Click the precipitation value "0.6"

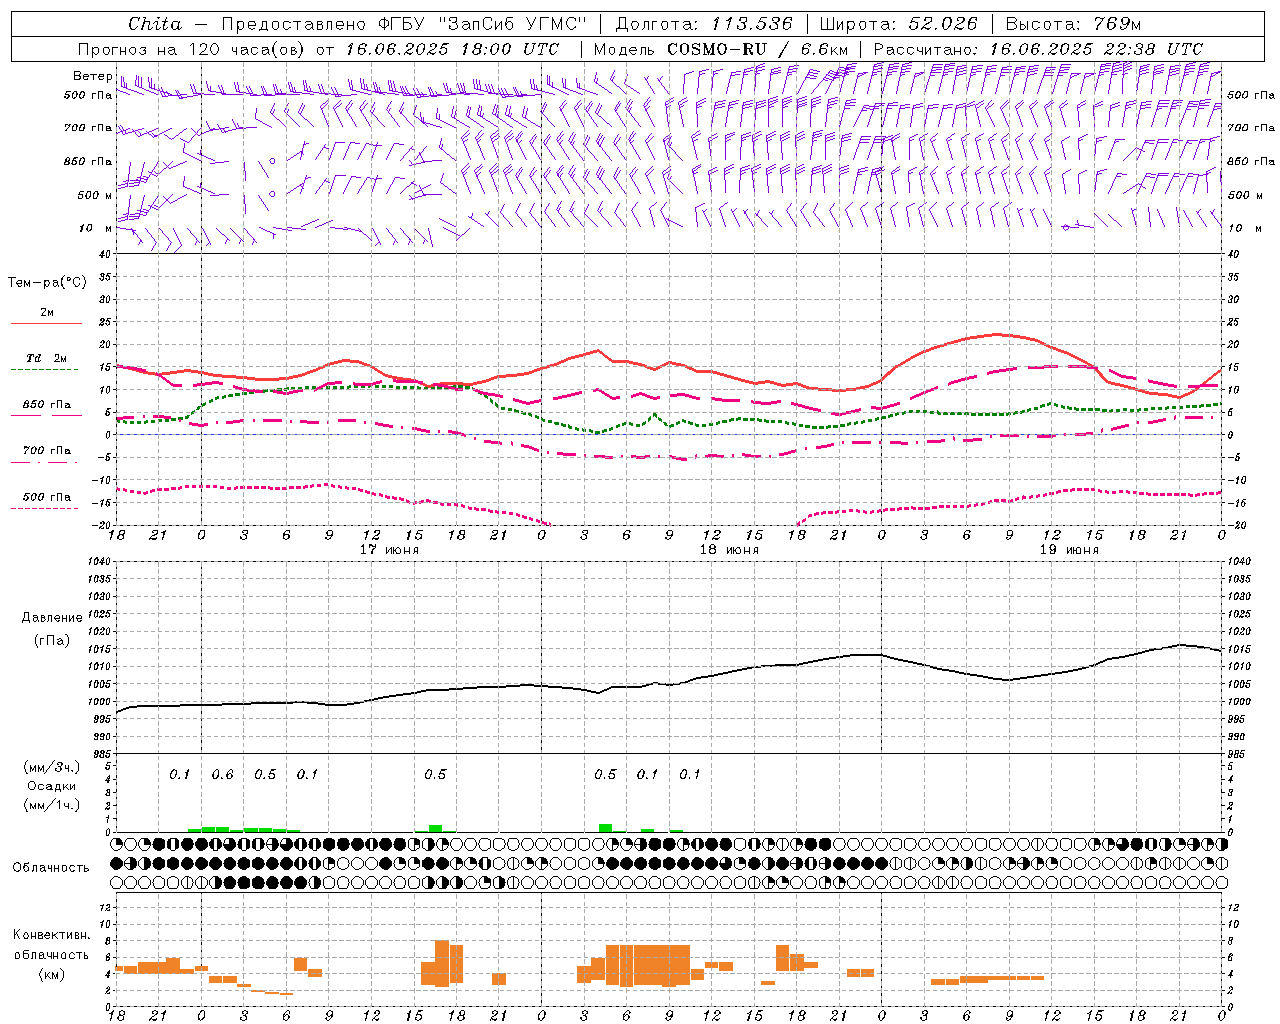222,775
